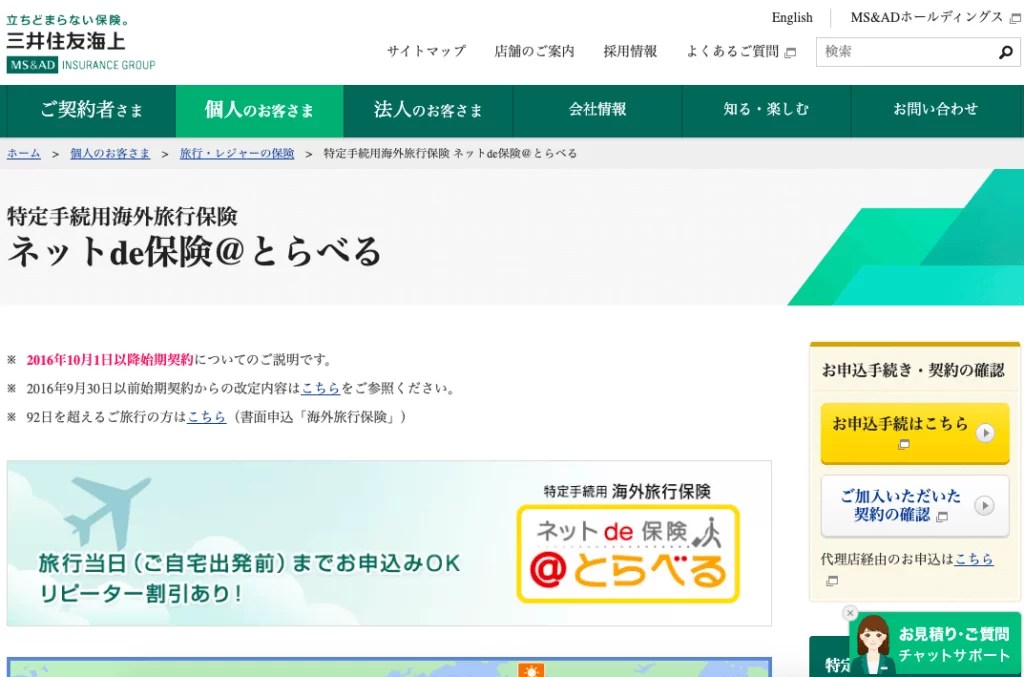Image resolution: width=1024 pixels, height=677 pixels.
Task: Open MS&ADホールディングス link
Action: (927, 18)
